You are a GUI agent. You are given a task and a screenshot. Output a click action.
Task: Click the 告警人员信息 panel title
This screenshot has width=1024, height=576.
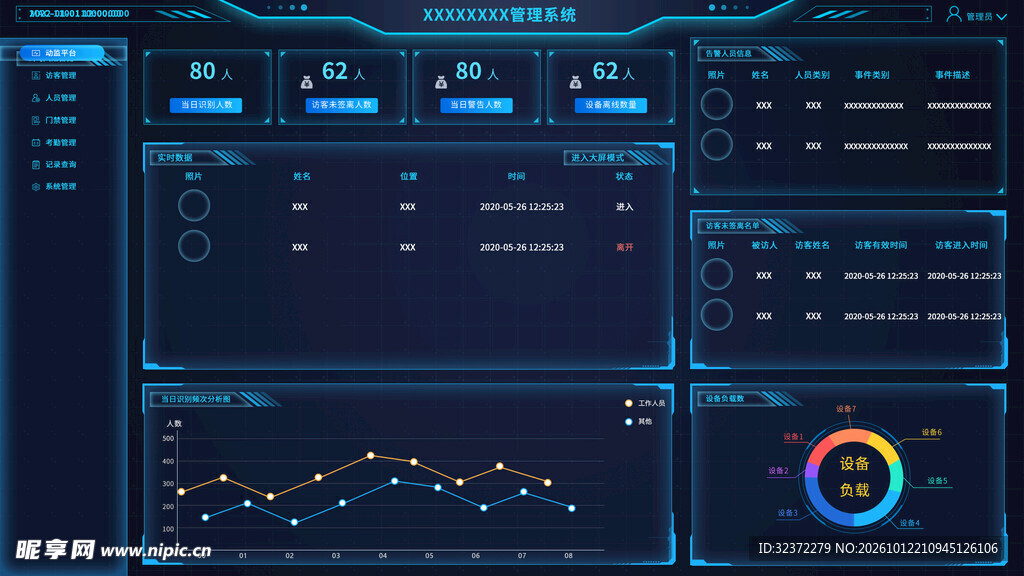[728, 54]
